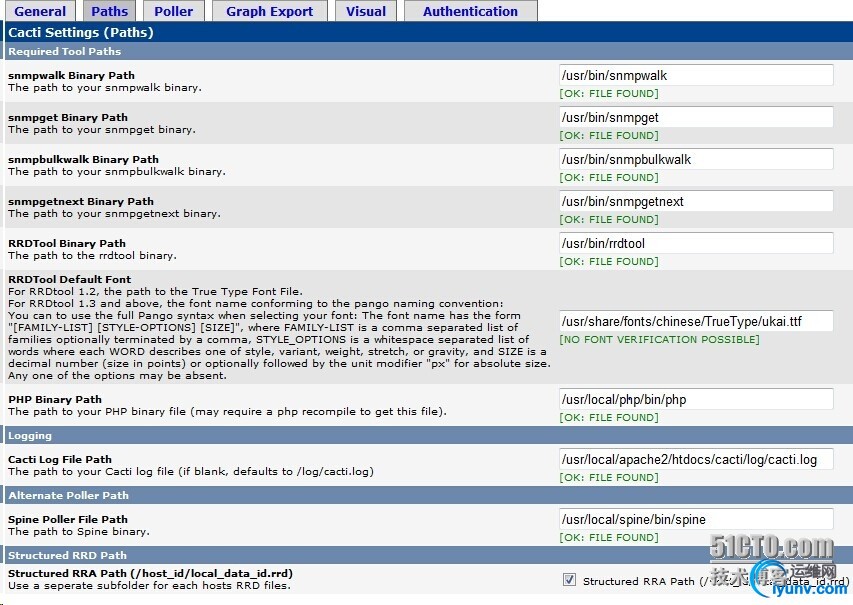Click the "RRDTool Binary Path" label
Viewport: 853px width, 605px height.
67,243
